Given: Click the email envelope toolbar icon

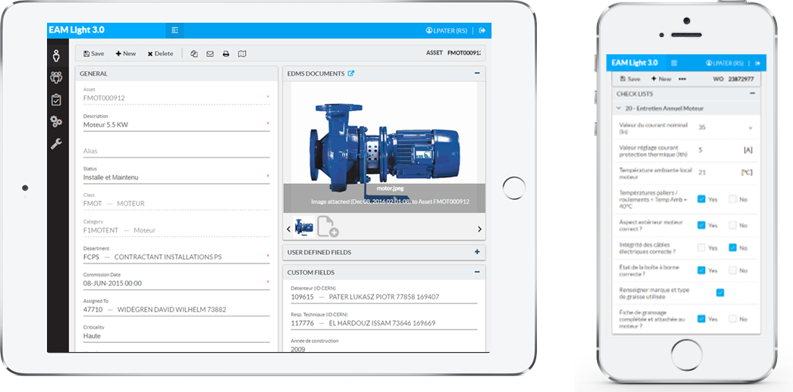Looking at the screenshot, I should coord(210,54).
